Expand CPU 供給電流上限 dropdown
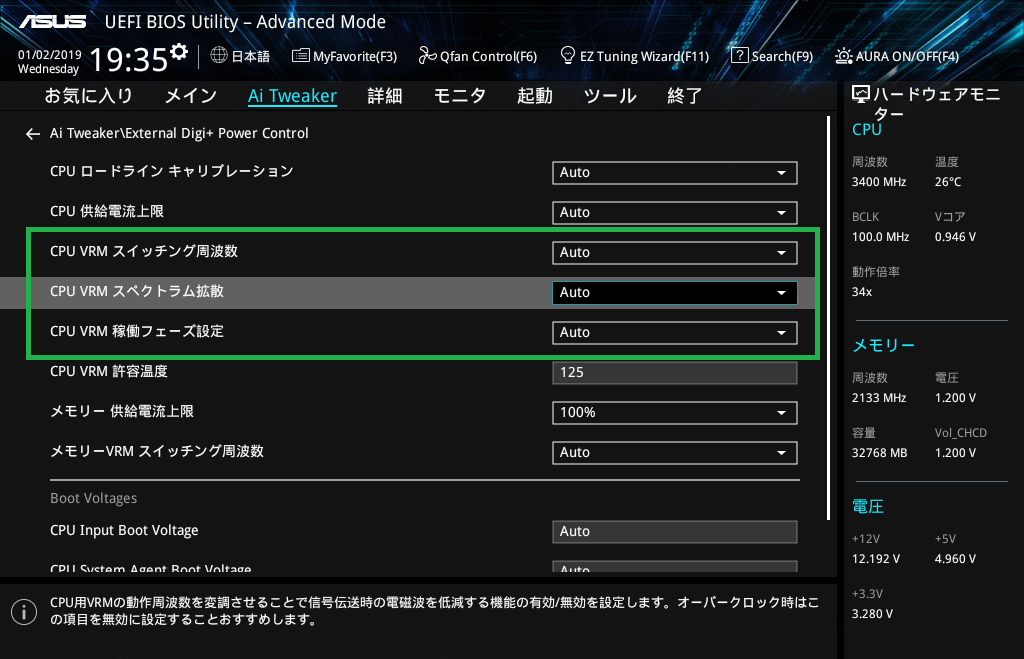Image resolution: width=1024 pixels, height=659 pixels. (x=675, y=212)
